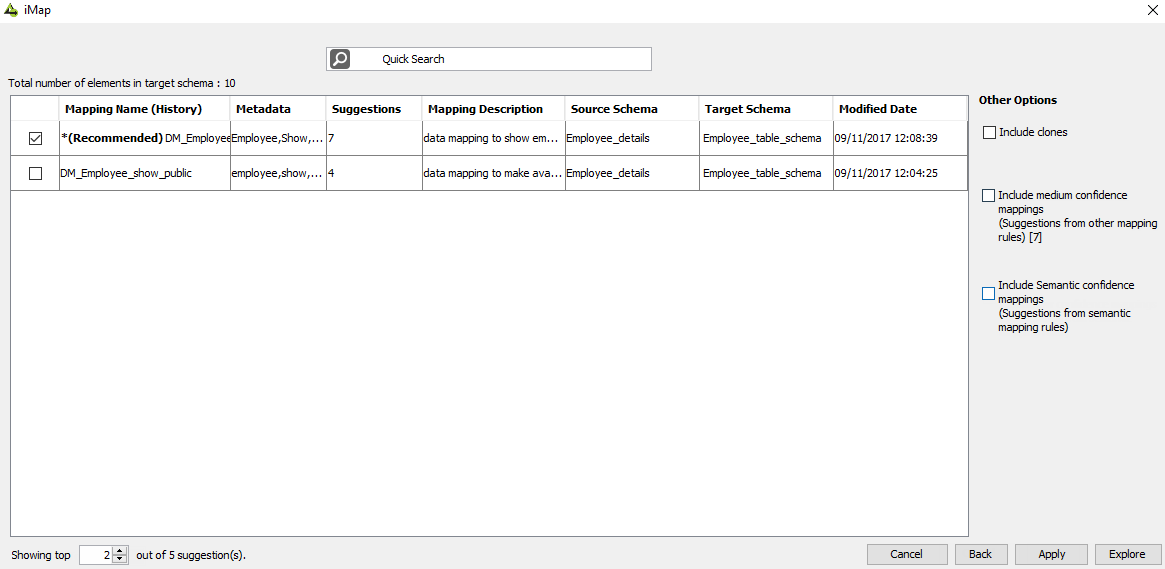Check the DM_Employee_show_public row checkbox

point(35,173)
